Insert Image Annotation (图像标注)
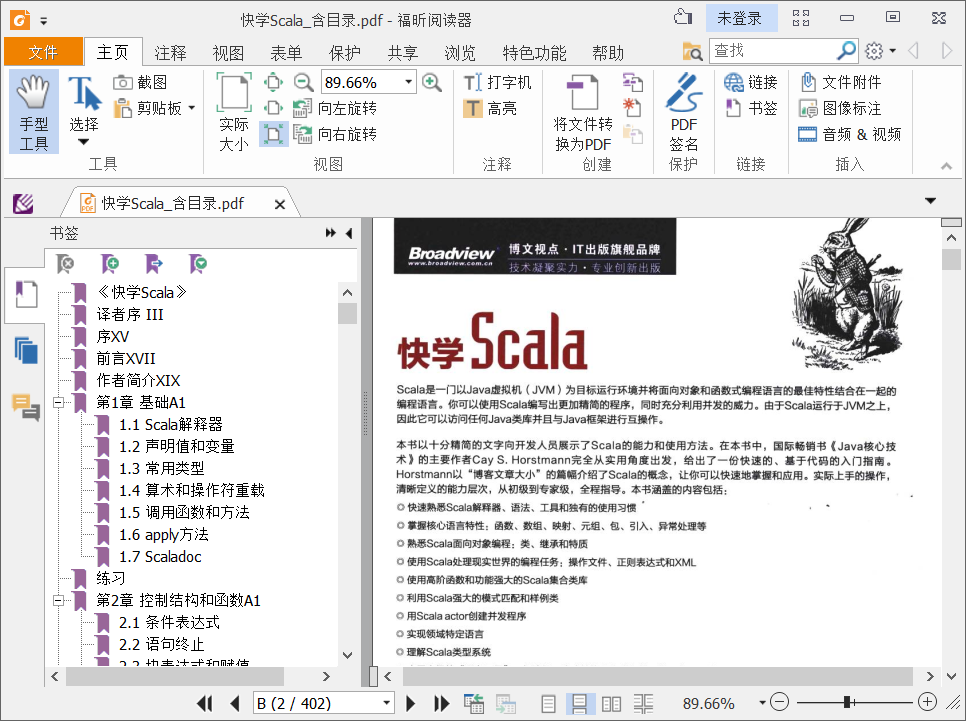 point(840,108)
